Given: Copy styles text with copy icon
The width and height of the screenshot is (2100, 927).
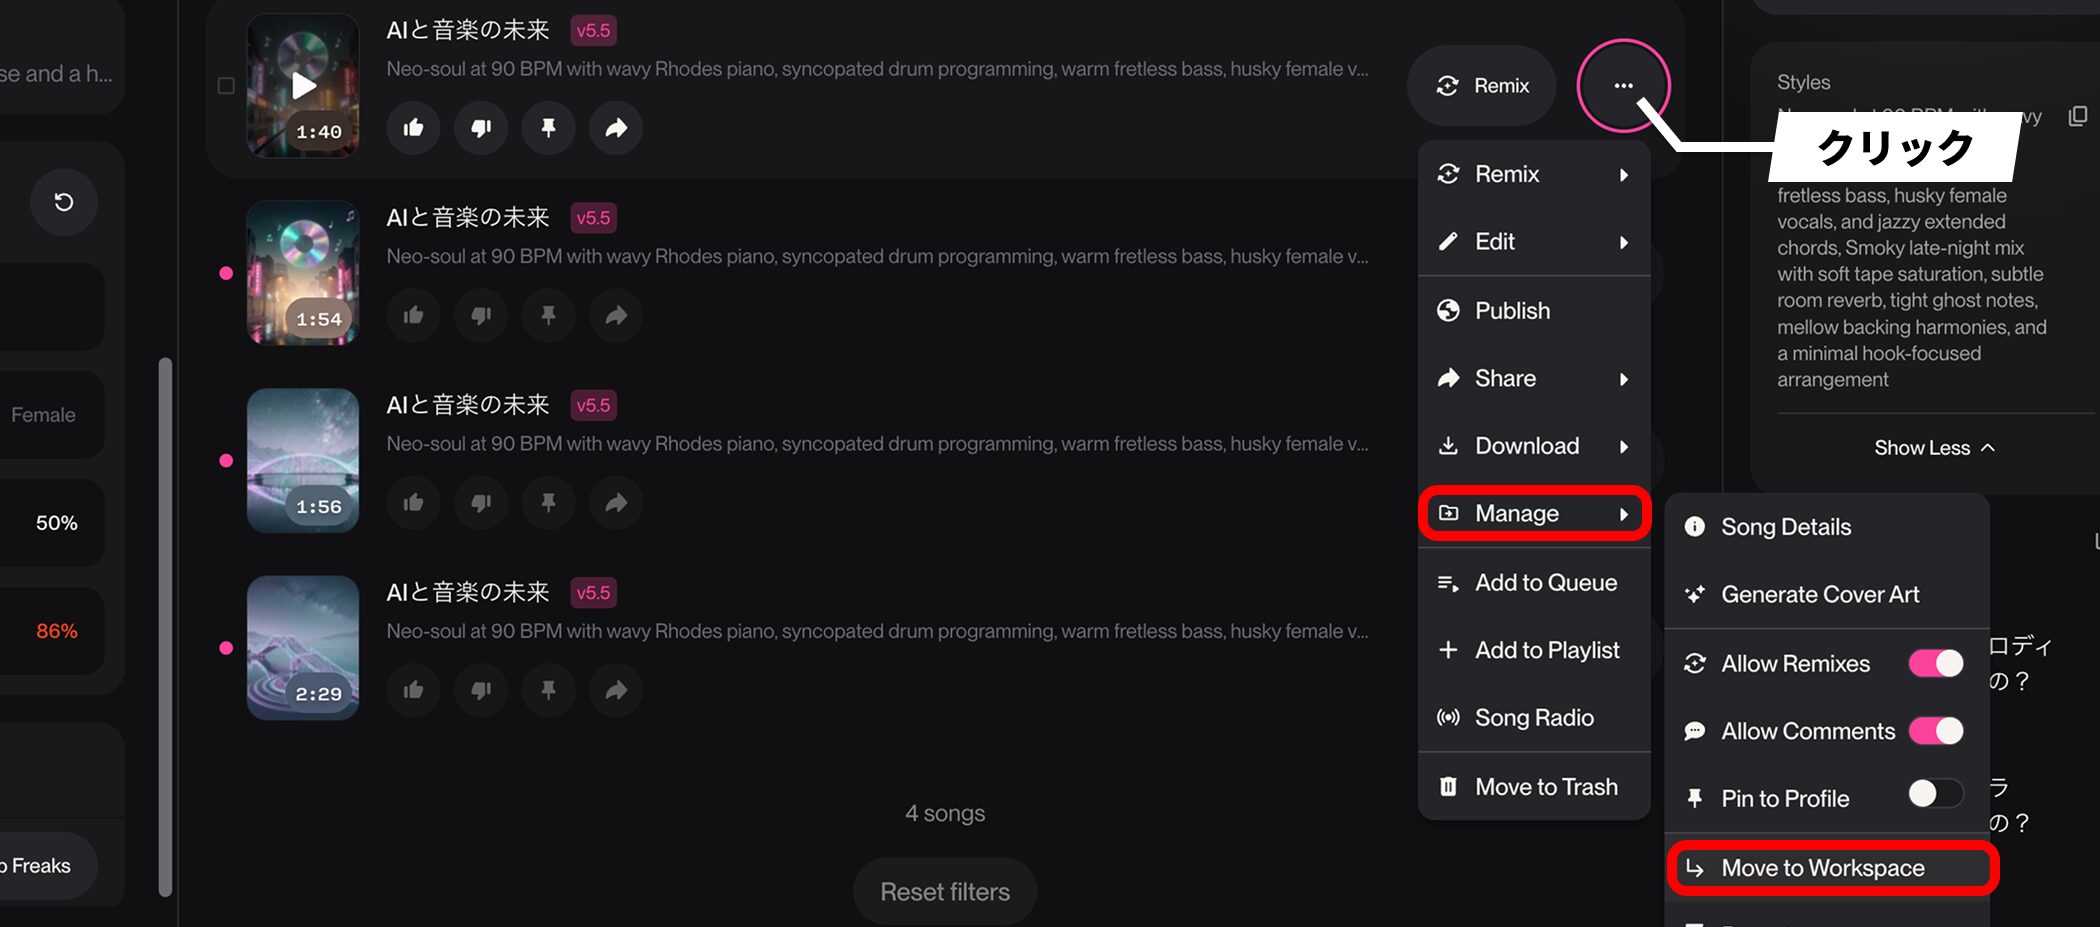Looking at the screenshot, I should 2077,116.
